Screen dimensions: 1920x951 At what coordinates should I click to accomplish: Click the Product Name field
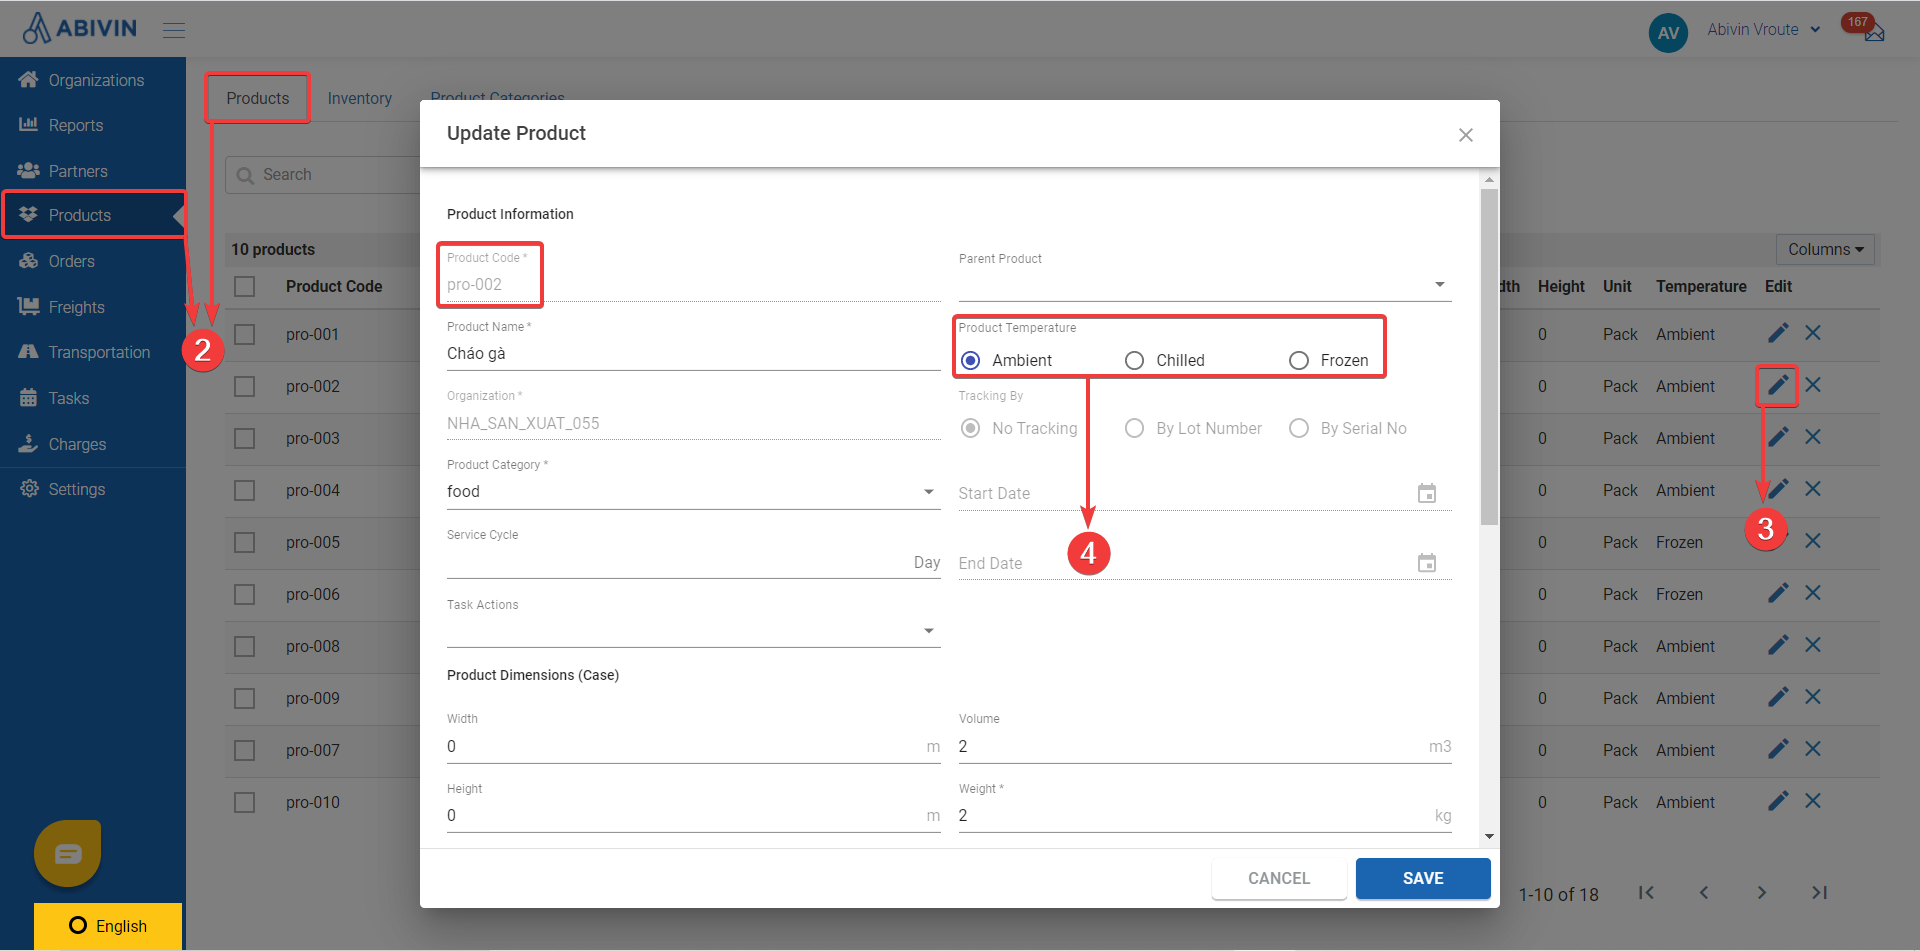pyautogui.click(x=693, y=354)
